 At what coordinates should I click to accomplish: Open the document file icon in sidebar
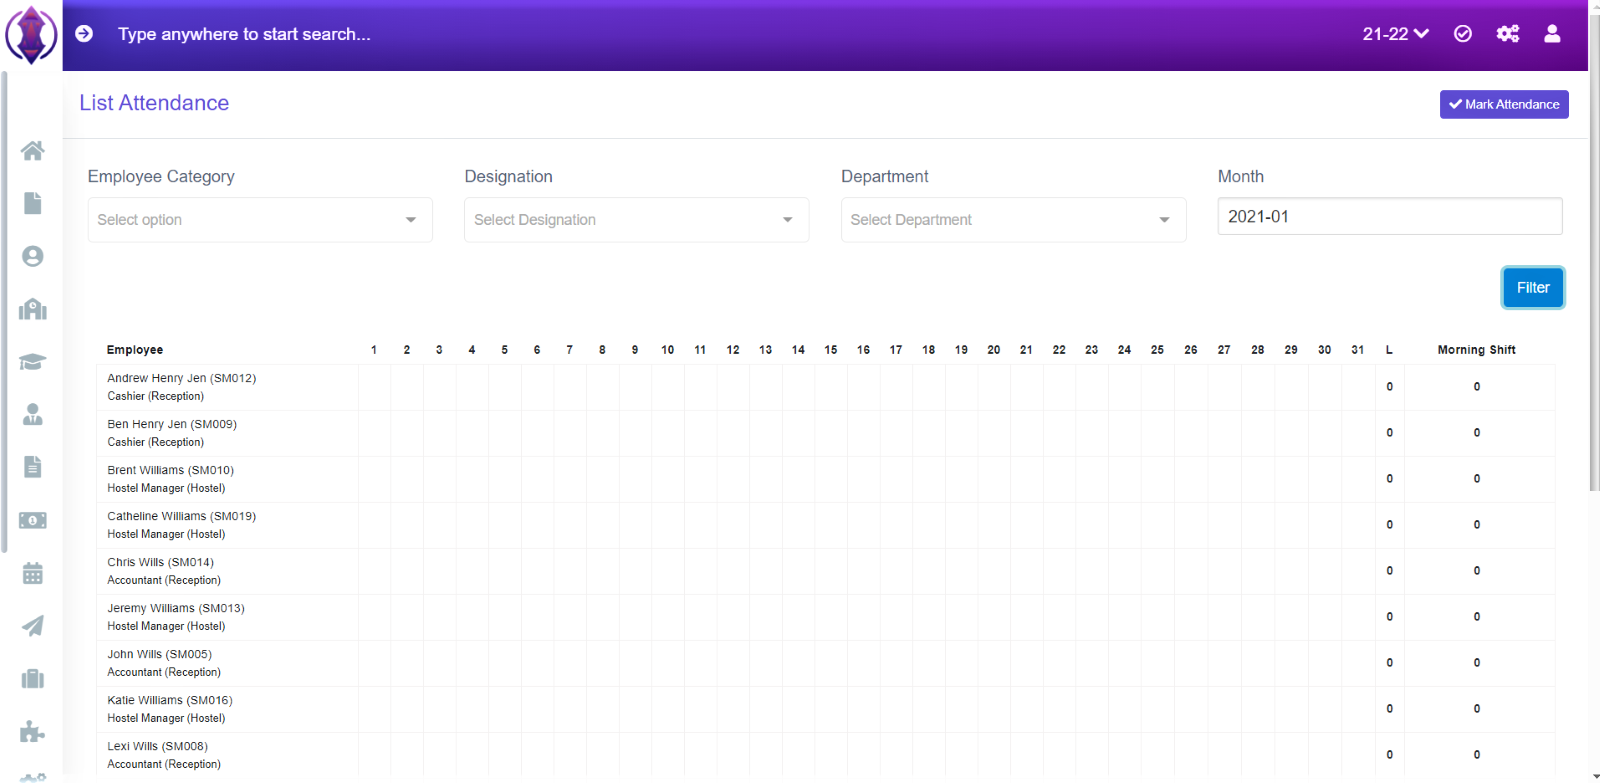(33, 203)
